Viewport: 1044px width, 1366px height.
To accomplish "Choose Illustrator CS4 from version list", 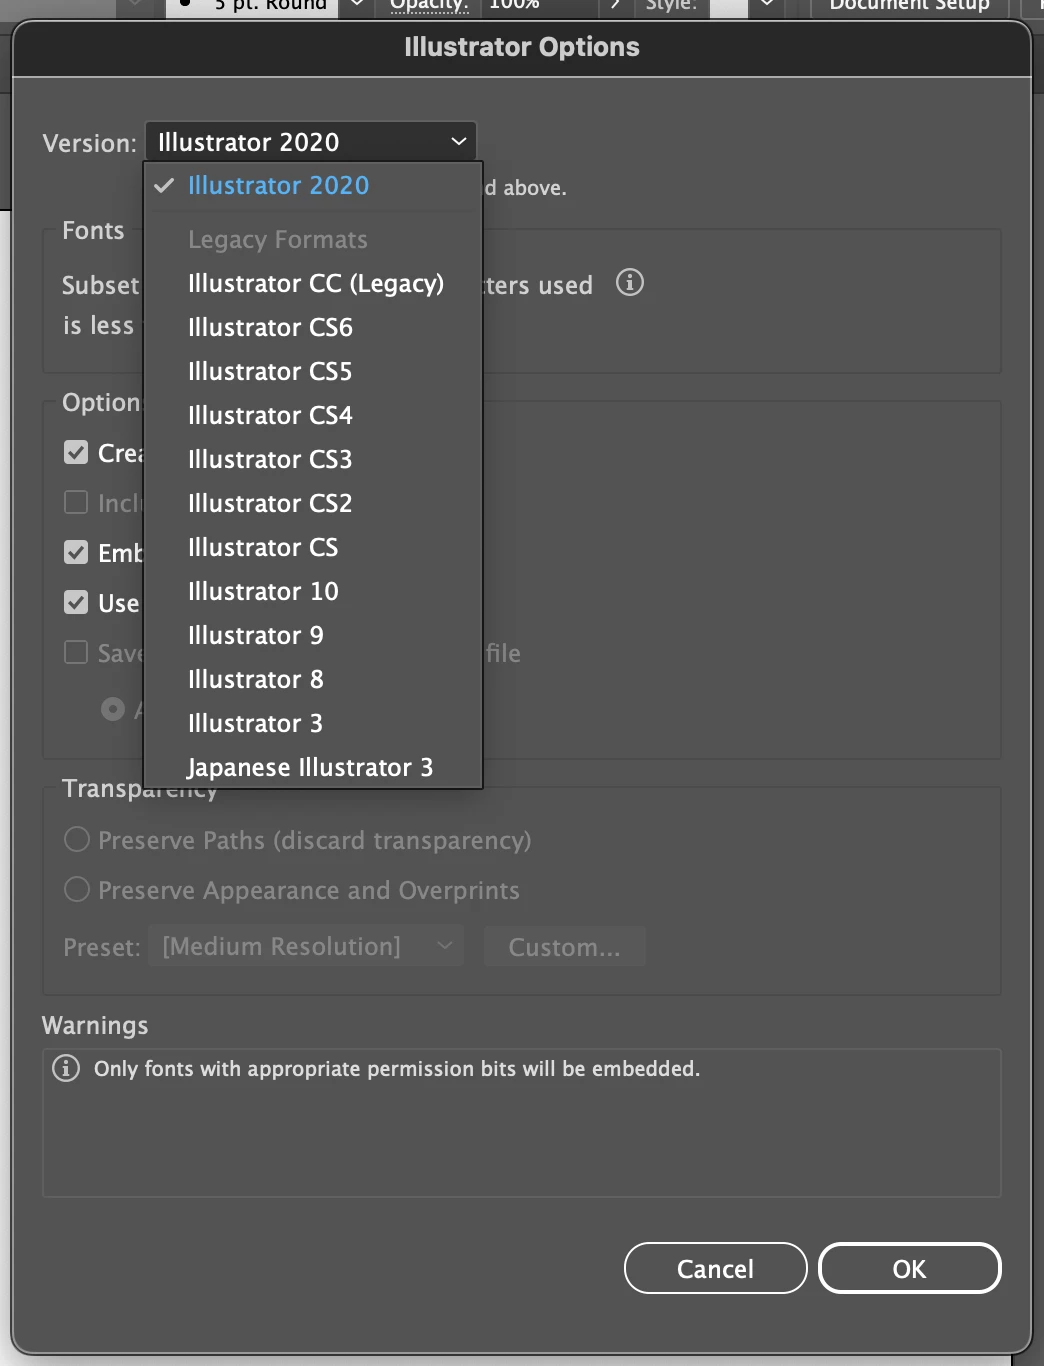I will tap(313, 416).
